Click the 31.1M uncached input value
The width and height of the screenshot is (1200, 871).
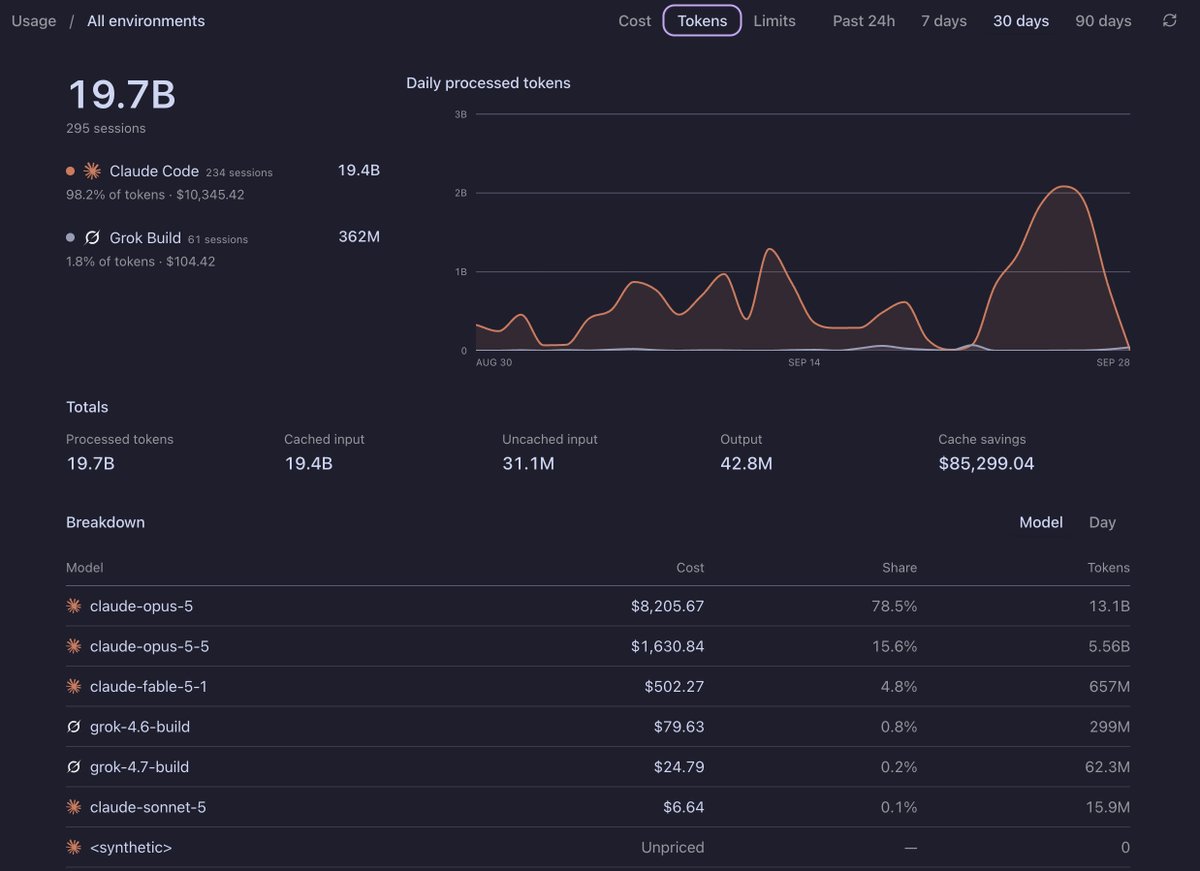click(528, 463)
